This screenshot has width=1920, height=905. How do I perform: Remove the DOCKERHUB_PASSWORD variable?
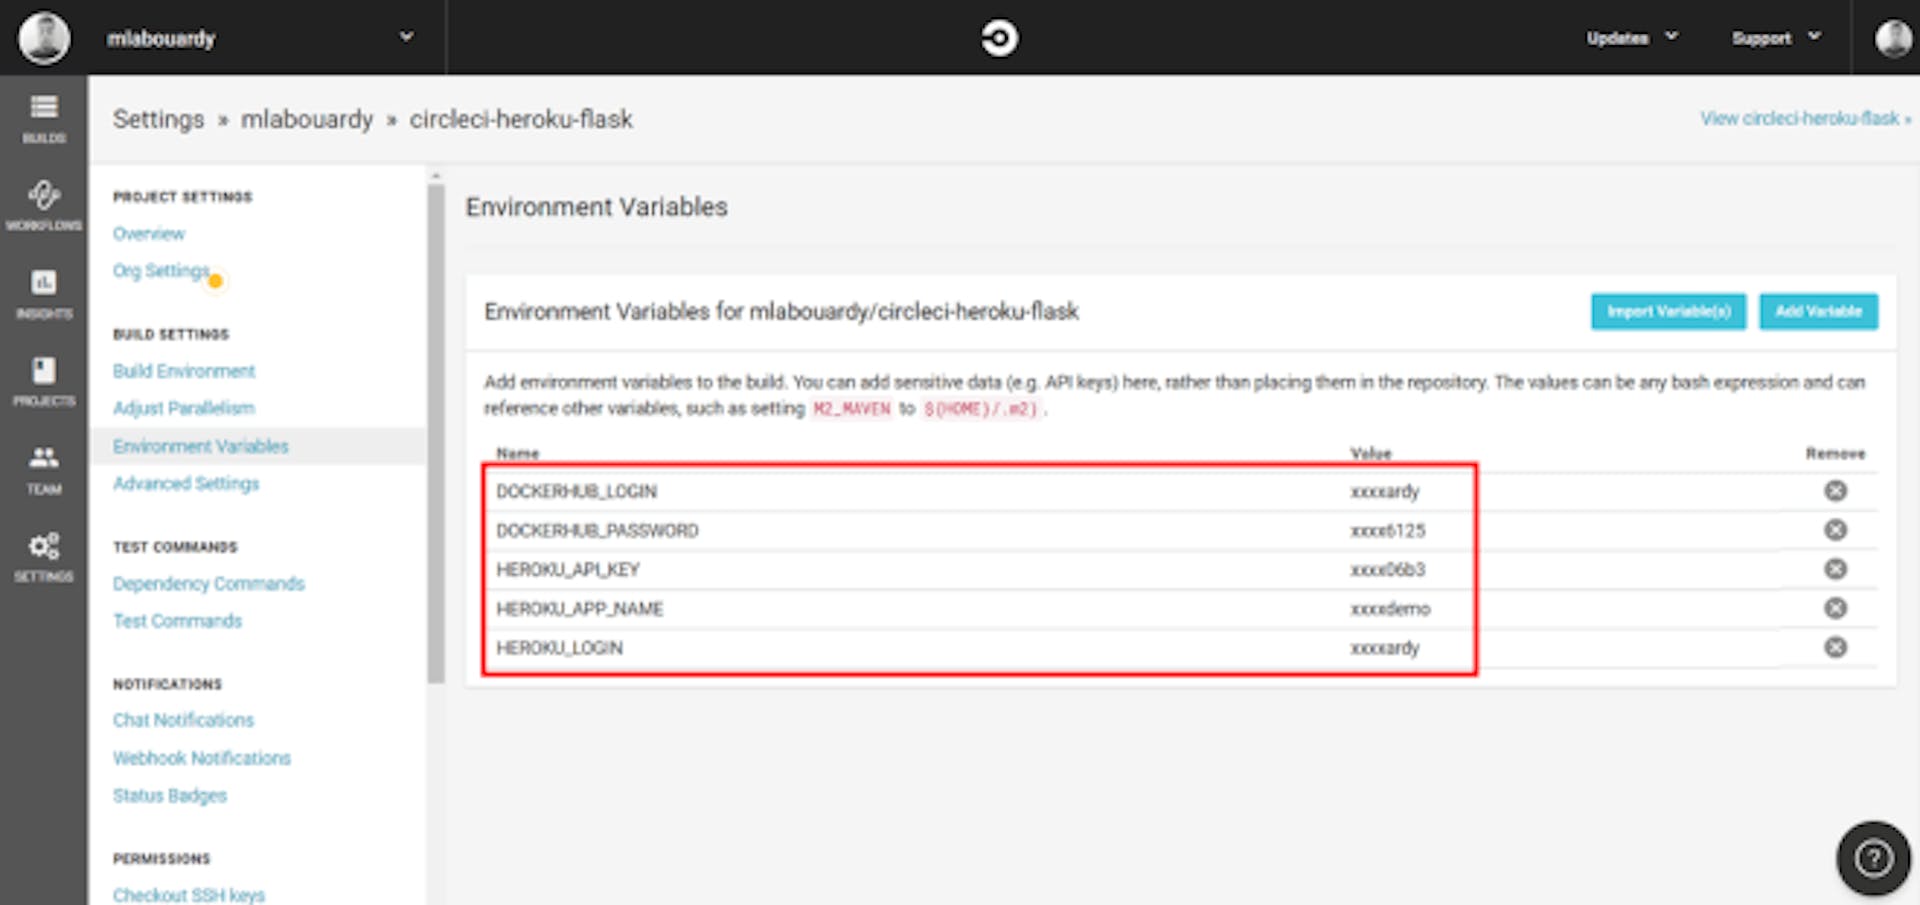click(x=1835, y=529)
